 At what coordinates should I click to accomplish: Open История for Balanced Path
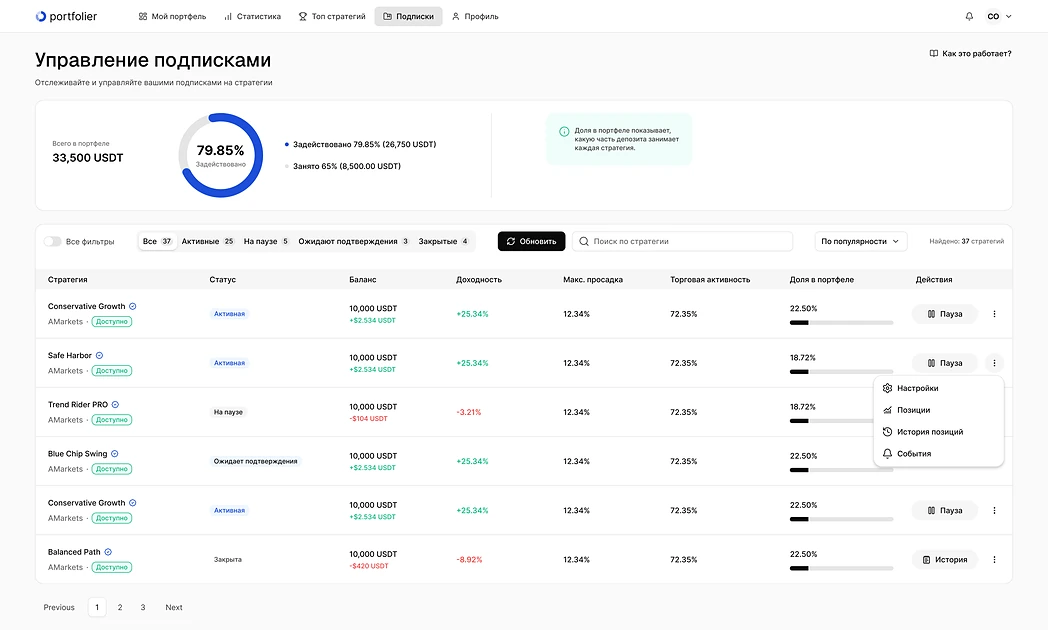point(944,560)
